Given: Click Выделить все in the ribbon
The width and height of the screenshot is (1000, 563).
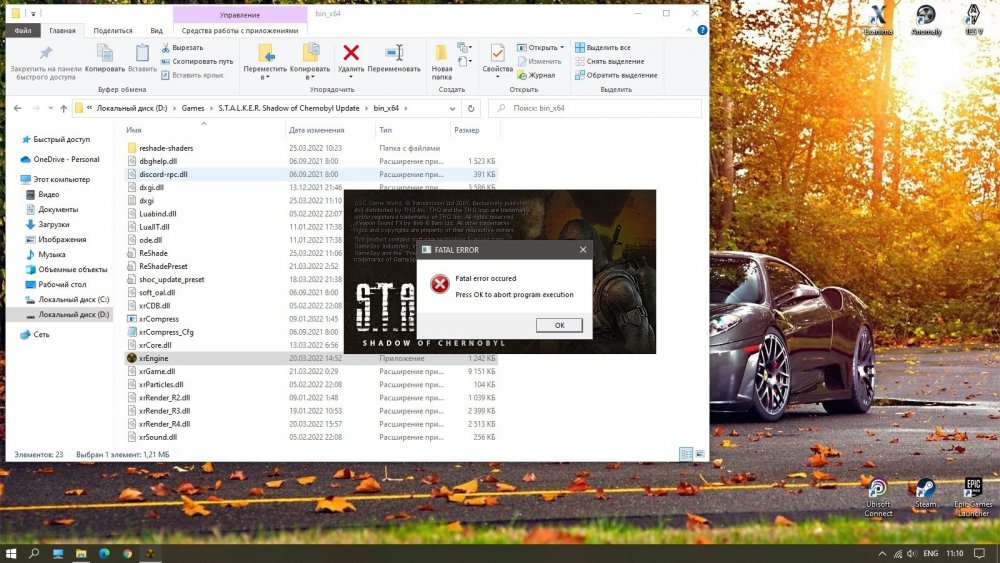Looking at the screenshot, I should [608, 47].
